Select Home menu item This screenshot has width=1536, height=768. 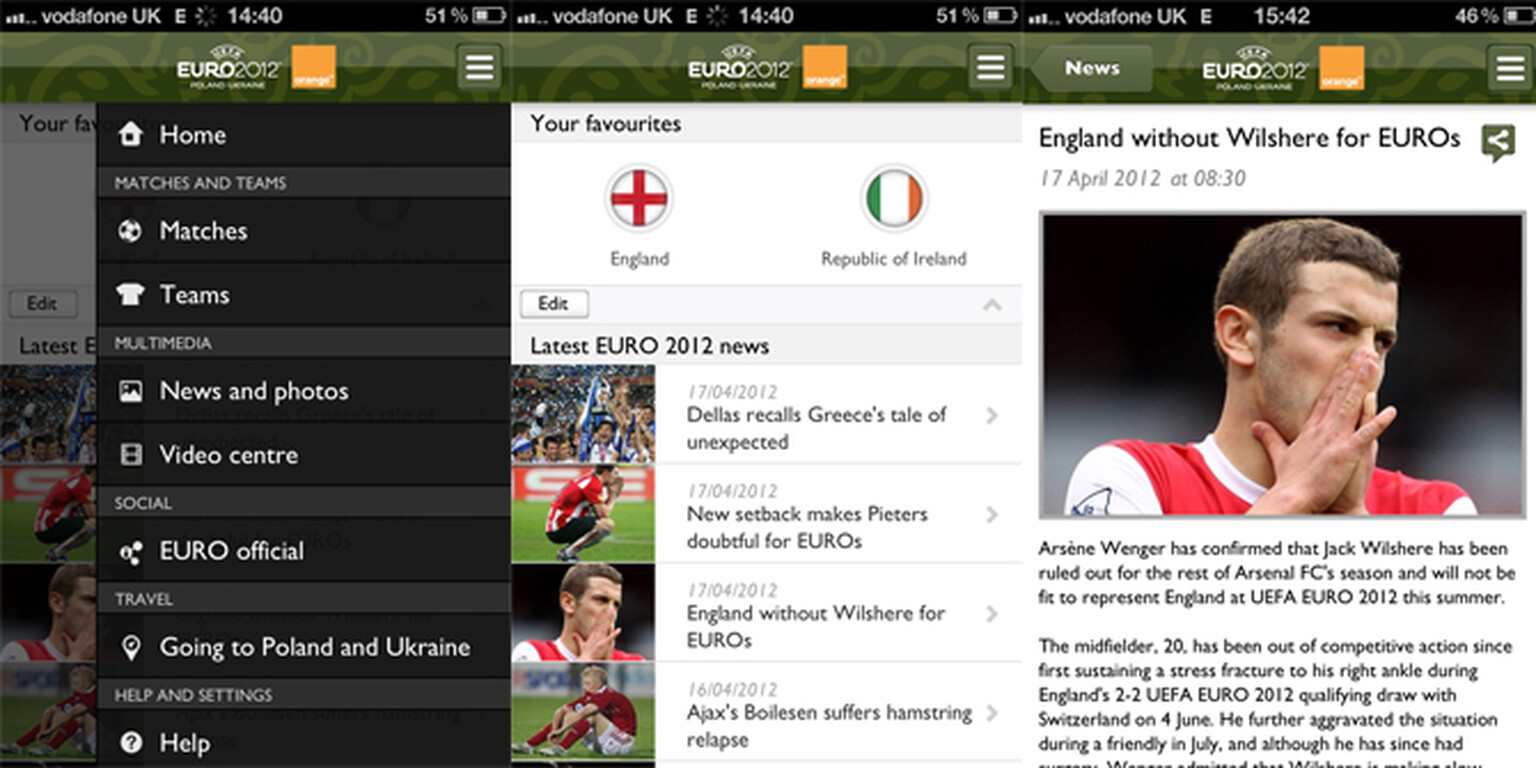tap(304, 134)
